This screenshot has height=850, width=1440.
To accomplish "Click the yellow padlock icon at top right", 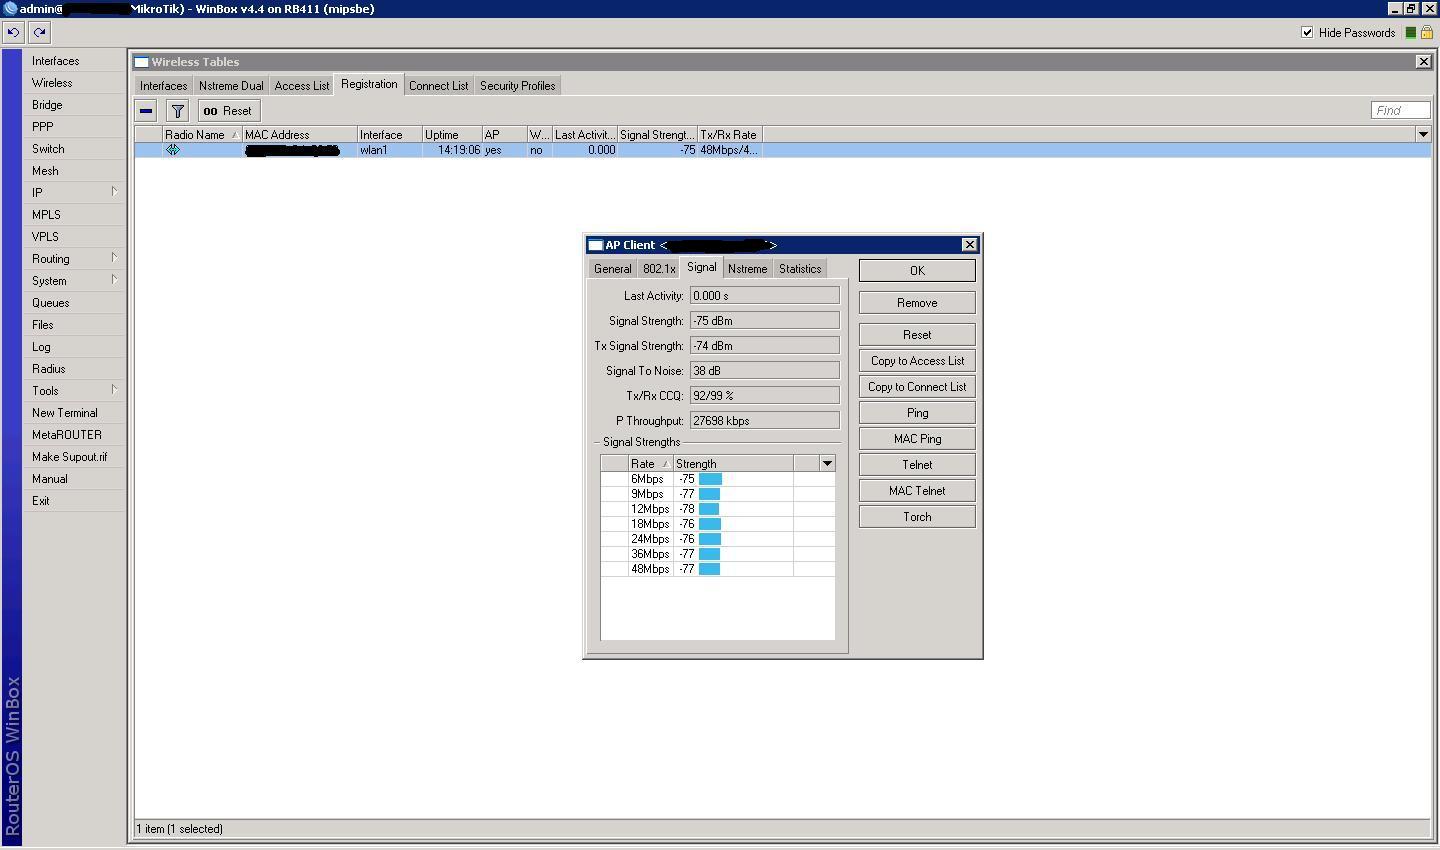I will [x=1427, y=33].
